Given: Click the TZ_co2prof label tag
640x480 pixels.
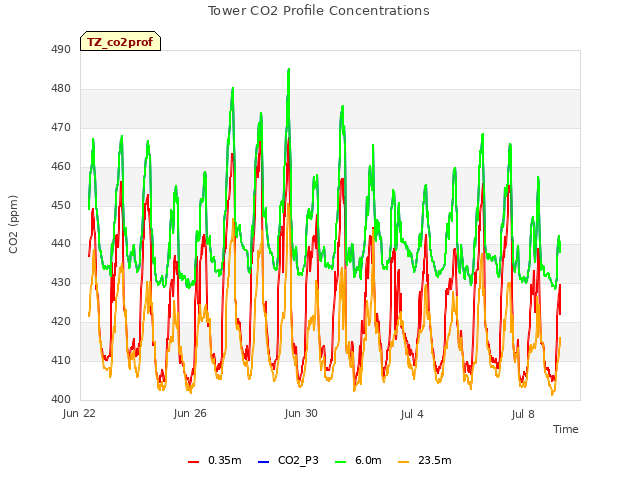Looking at the screenshot, I should pos(120,41).
